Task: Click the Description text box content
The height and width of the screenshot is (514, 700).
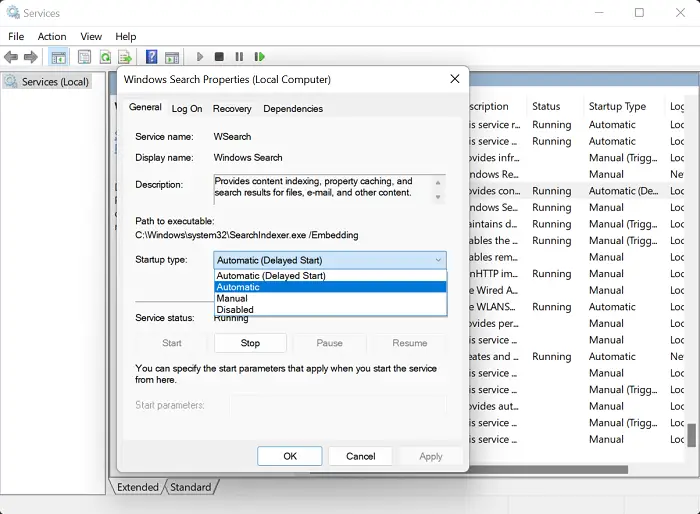Action: (x=323, y=187)
